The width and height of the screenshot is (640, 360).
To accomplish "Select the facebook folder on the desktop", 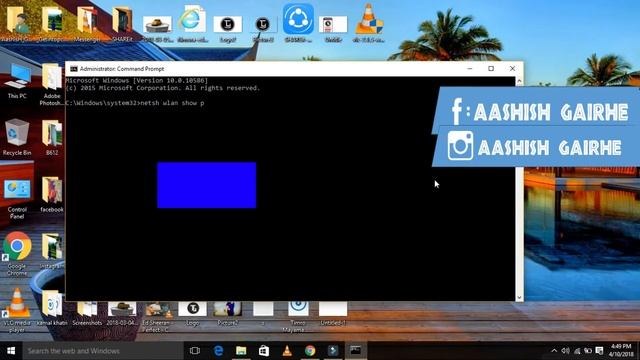I will click(x=52, y=194).
